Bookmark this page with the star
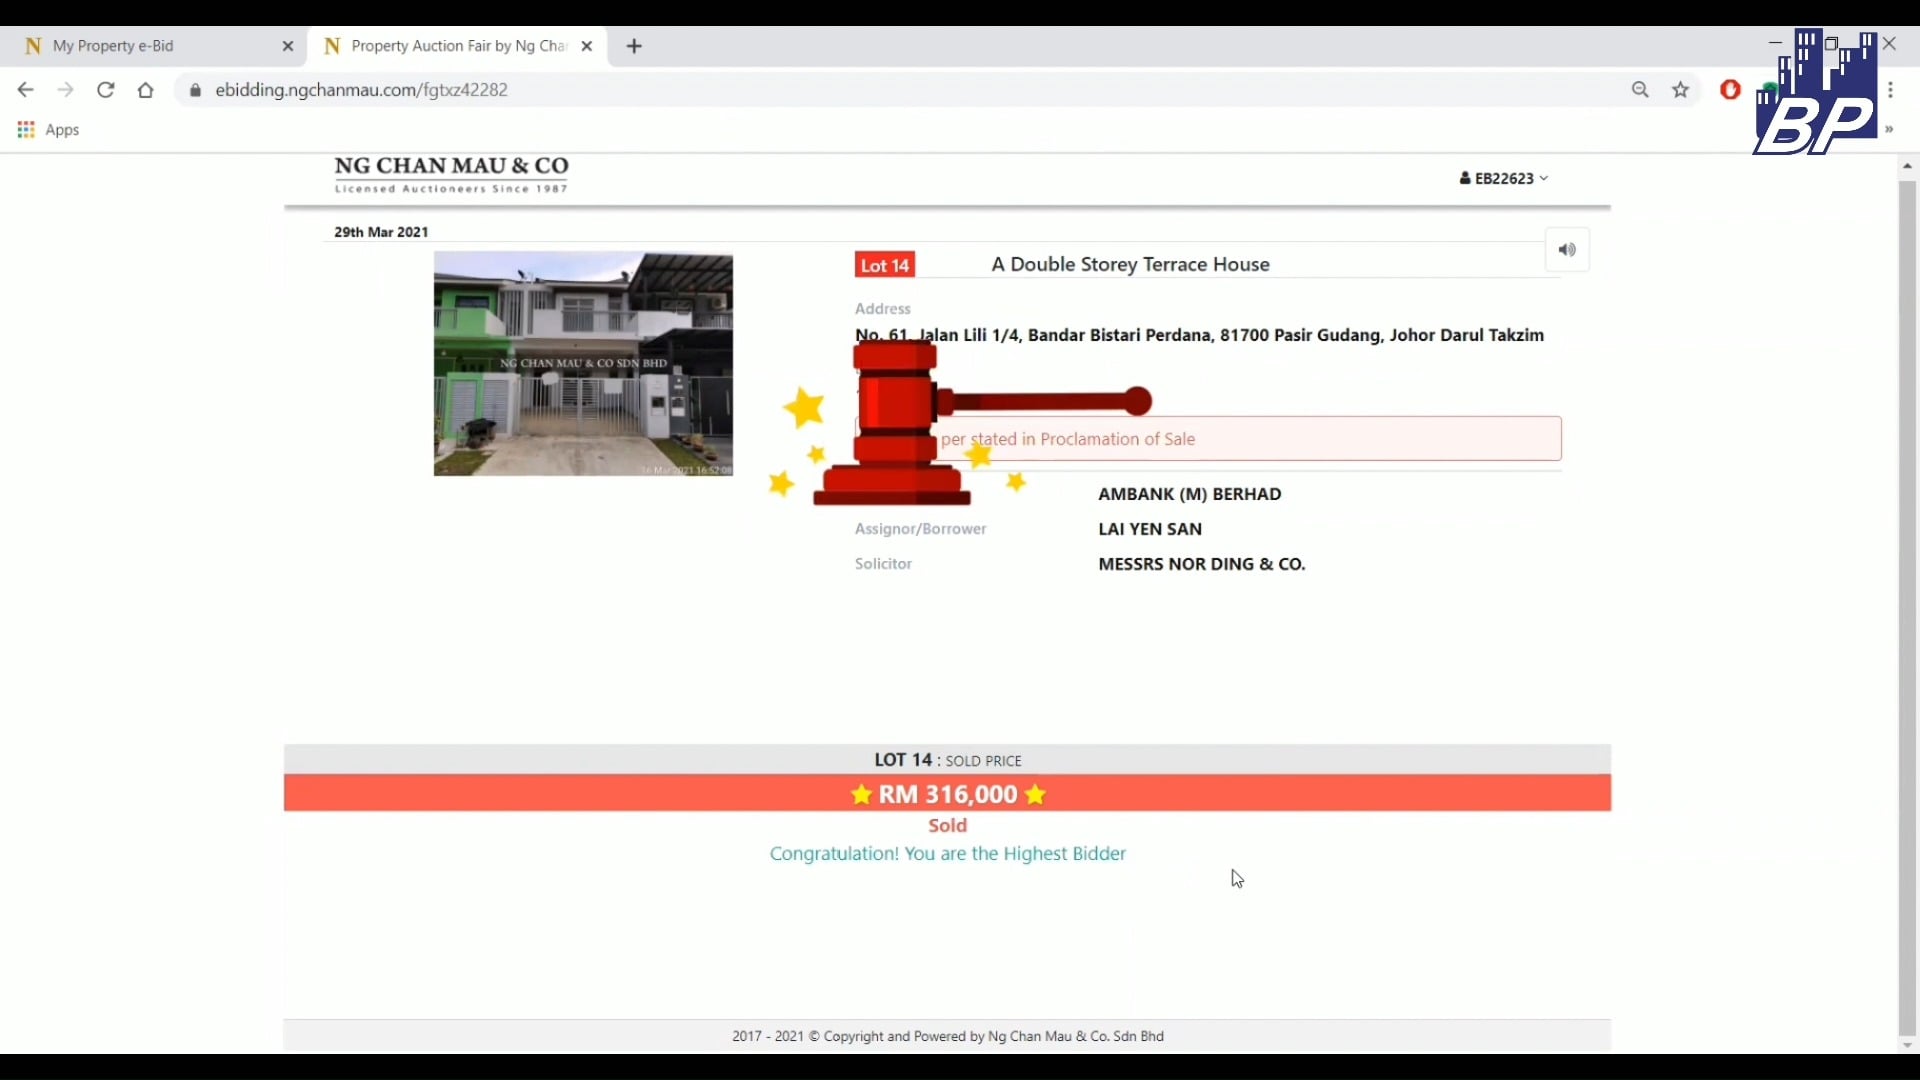This screenshot has height=1080, width=1920. 1681,90
